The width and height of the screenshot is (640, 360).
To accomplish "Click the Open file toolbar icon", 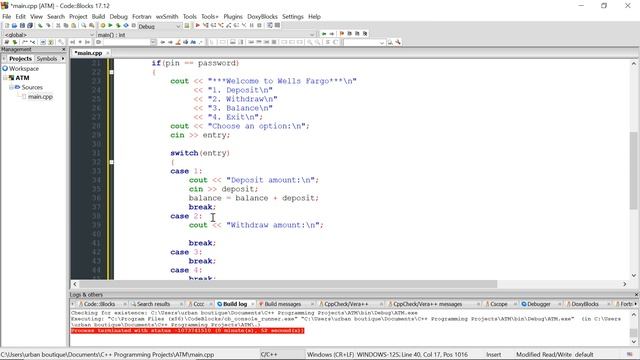I will tap(14, 26).
